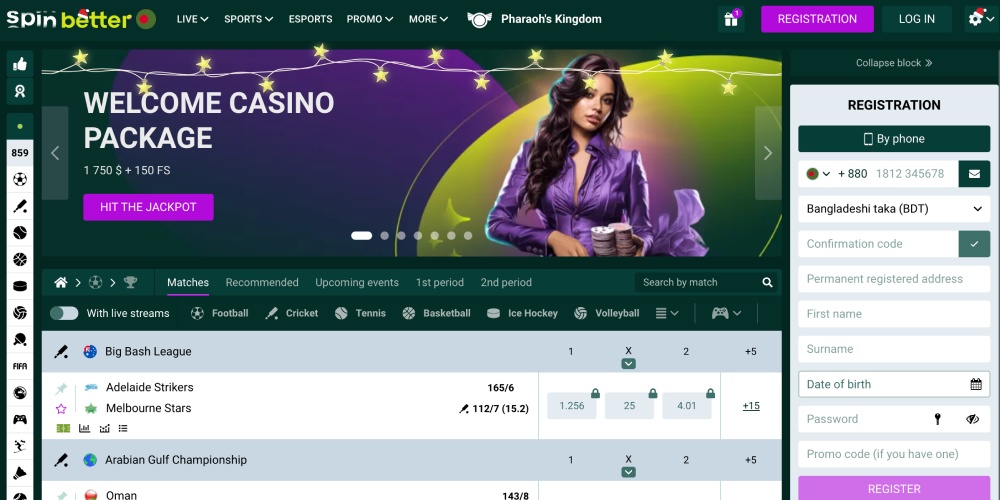Toggle password visibility eye icon

(972, 419)
